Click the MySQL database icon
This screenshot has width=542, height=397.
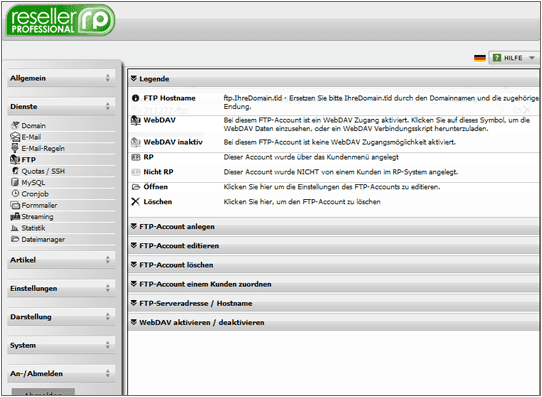click(15, 182)
